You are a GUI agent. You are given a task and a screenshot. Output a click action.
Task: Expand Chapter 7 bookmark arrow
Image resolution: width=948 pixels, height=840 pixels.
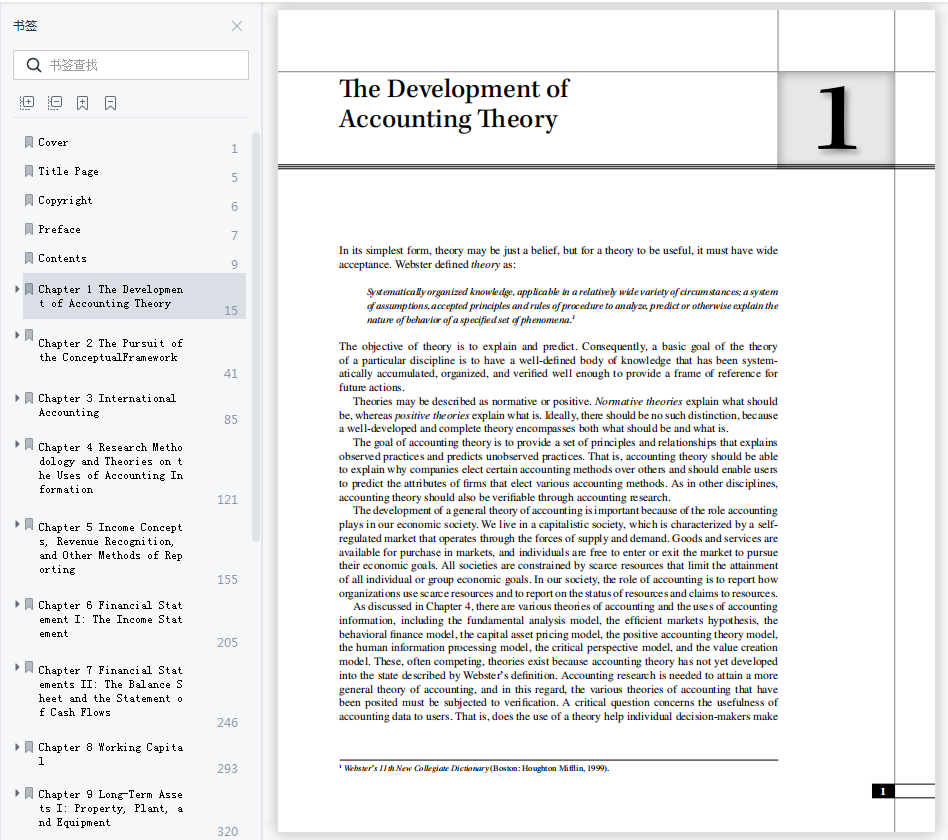[x=17, y=667]
